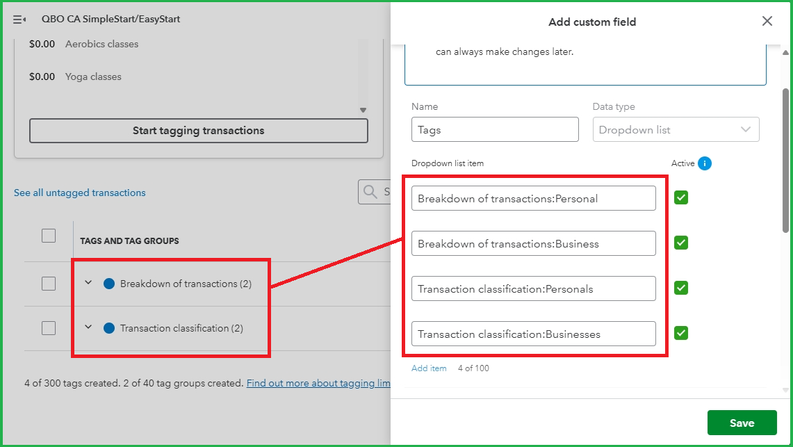Click the tag search magnifier icon
Screen dimensions: 793x447
pyautogui.click(x=371, y=192)
